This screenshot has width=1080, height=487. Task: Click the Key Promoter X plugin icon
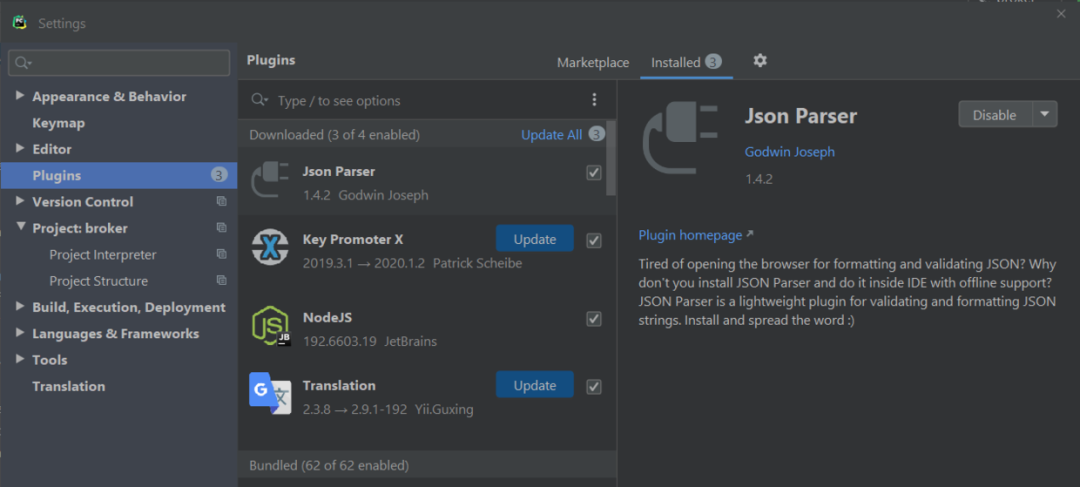[x=270, y=247]
